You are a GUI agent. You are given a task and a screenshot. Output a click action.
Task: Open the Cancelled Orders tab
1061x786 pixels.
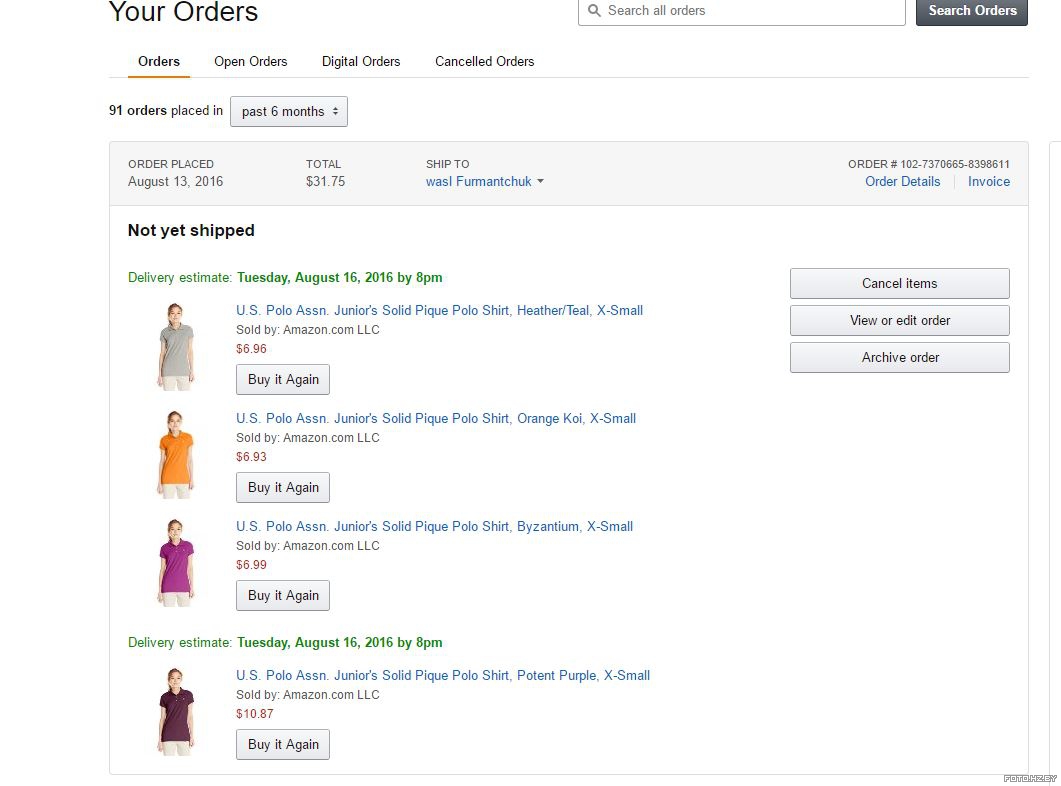[484, 62]
